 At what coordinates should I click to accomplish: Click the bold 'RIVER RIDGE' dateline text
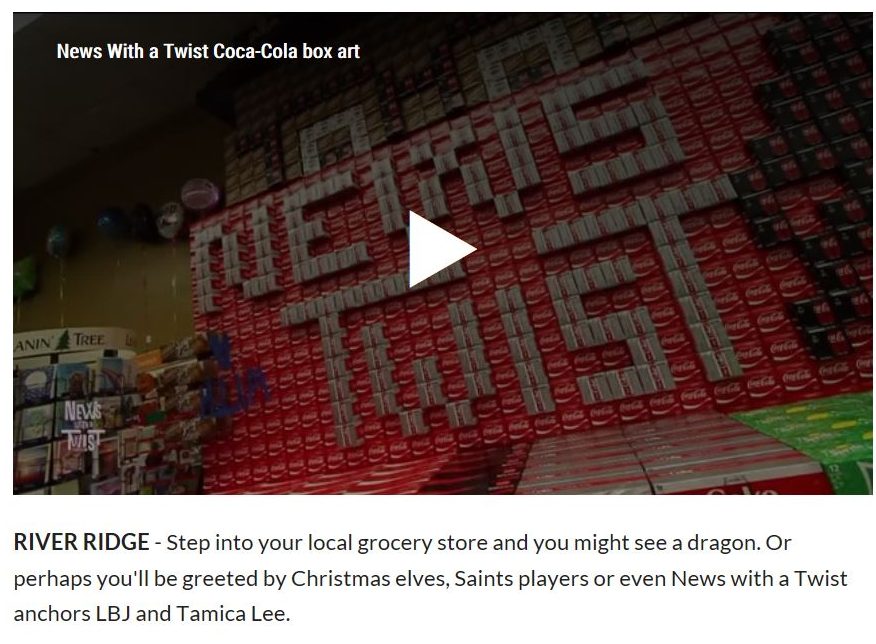click(x=82, y=542)
